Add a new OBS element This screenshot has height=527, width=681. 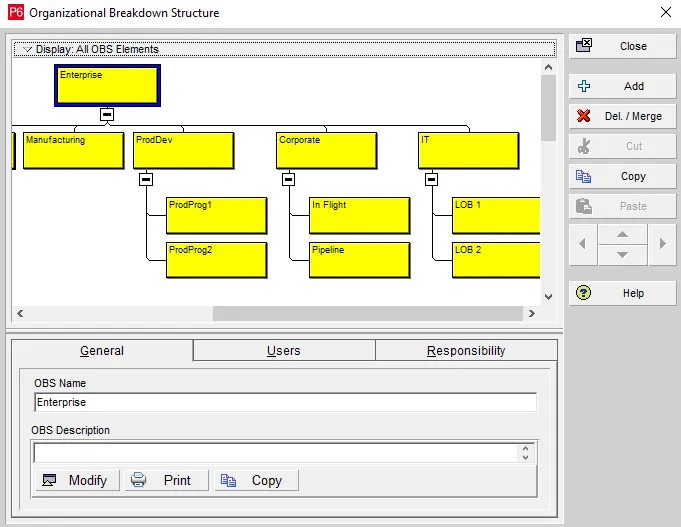coord(622,86)
